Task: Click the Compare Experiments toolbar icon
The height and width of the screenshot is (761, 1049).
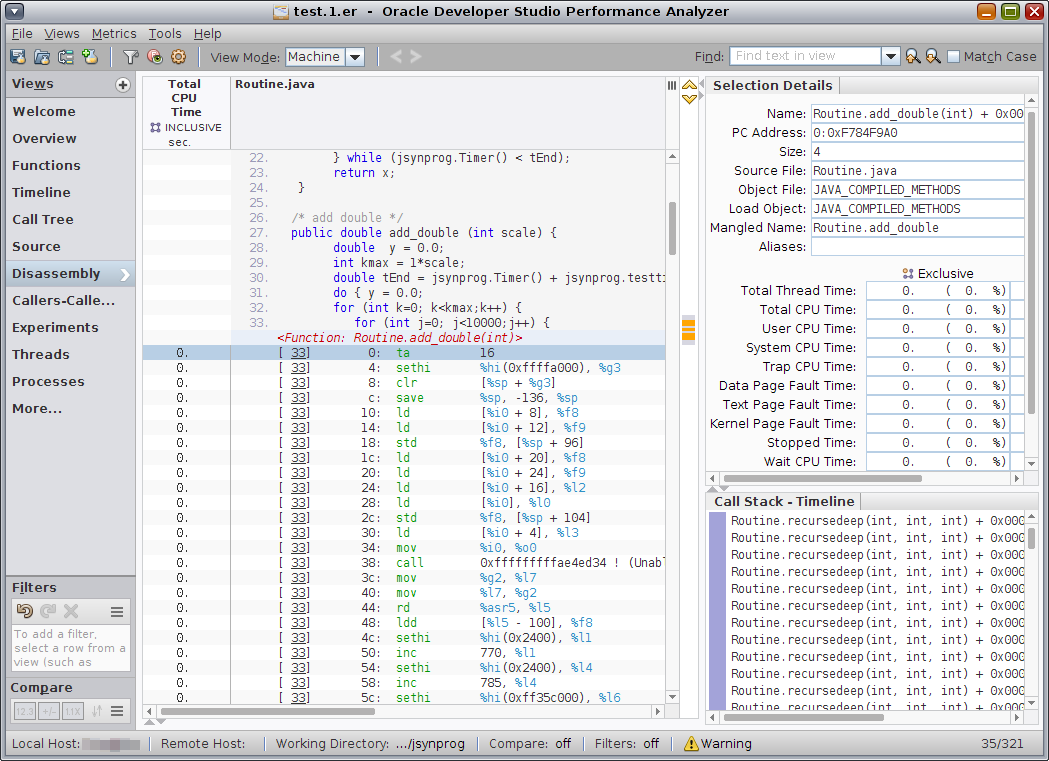Action: click(x=66, y=57)
